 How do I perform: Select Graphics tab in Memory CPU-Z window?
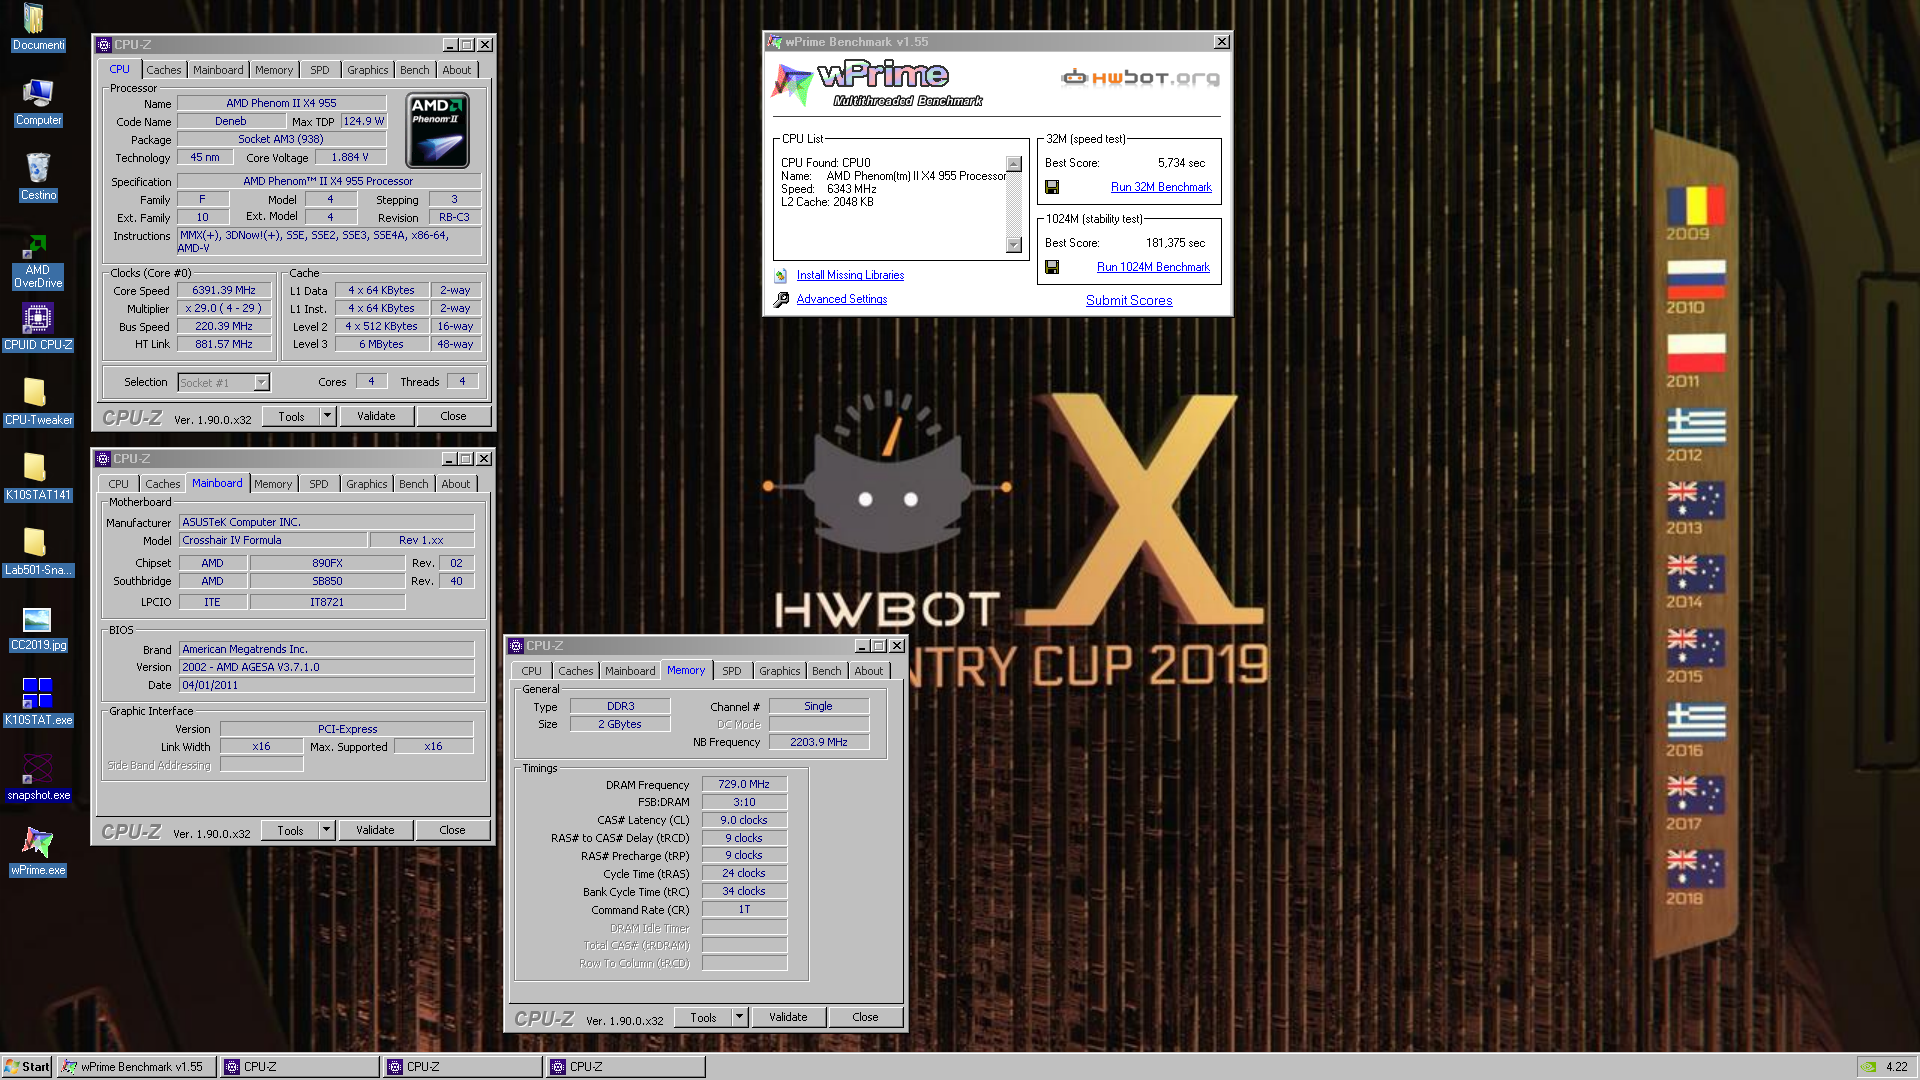click(780, 671)
